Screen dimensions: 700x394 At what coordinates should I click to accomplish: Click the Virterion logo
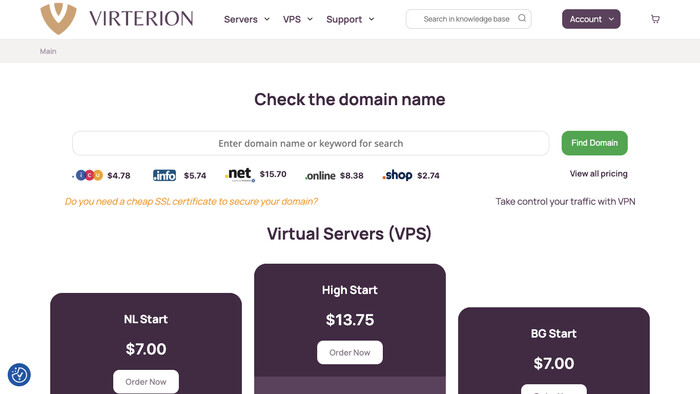coord(117,18)
